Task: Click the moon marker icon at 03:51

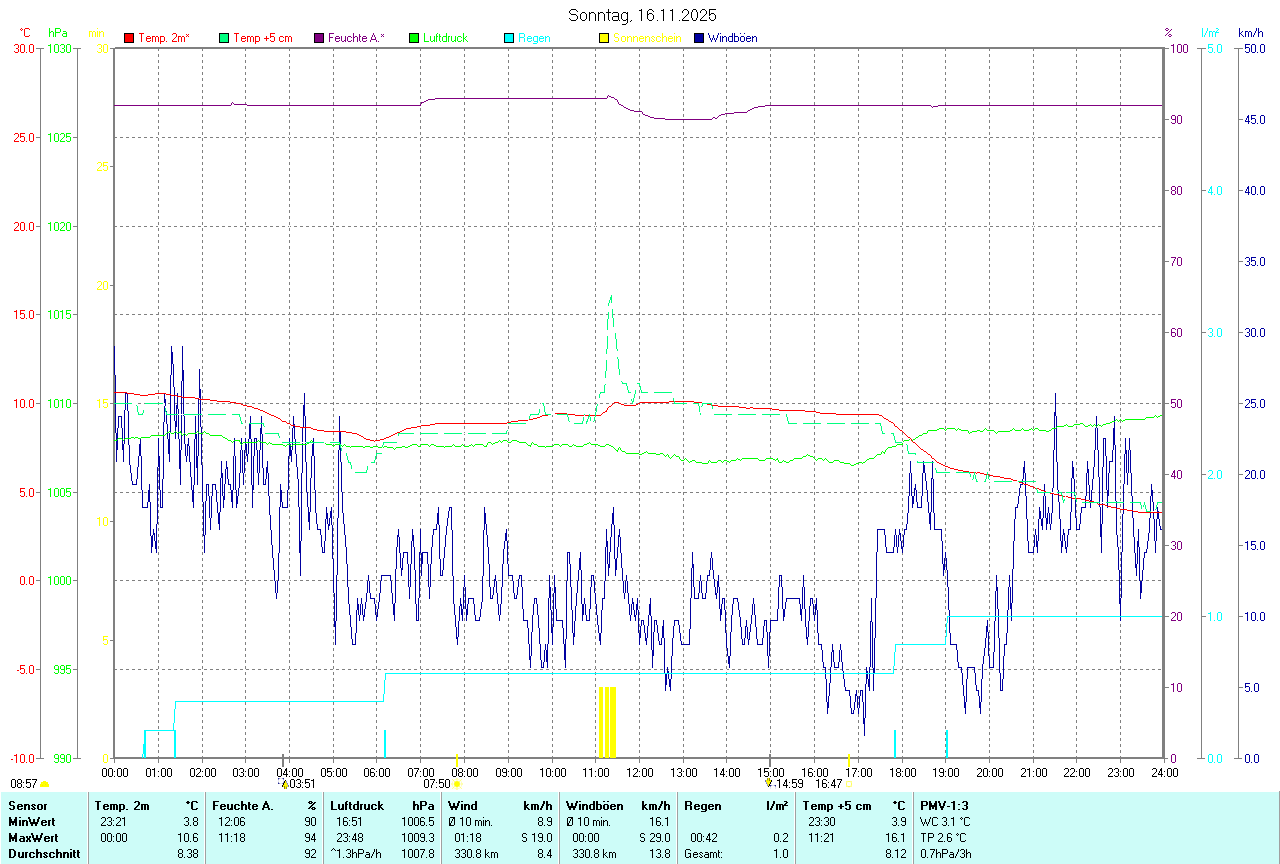Action: tap(284, 784)
